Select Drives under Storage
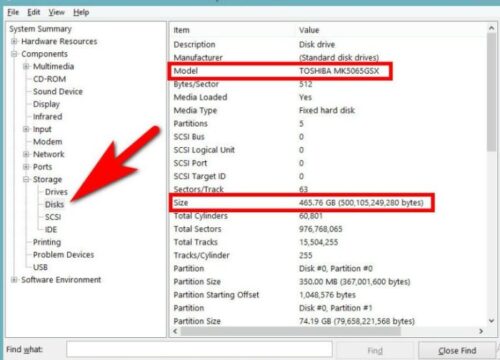500x360 pixels. tap(56, 192)
